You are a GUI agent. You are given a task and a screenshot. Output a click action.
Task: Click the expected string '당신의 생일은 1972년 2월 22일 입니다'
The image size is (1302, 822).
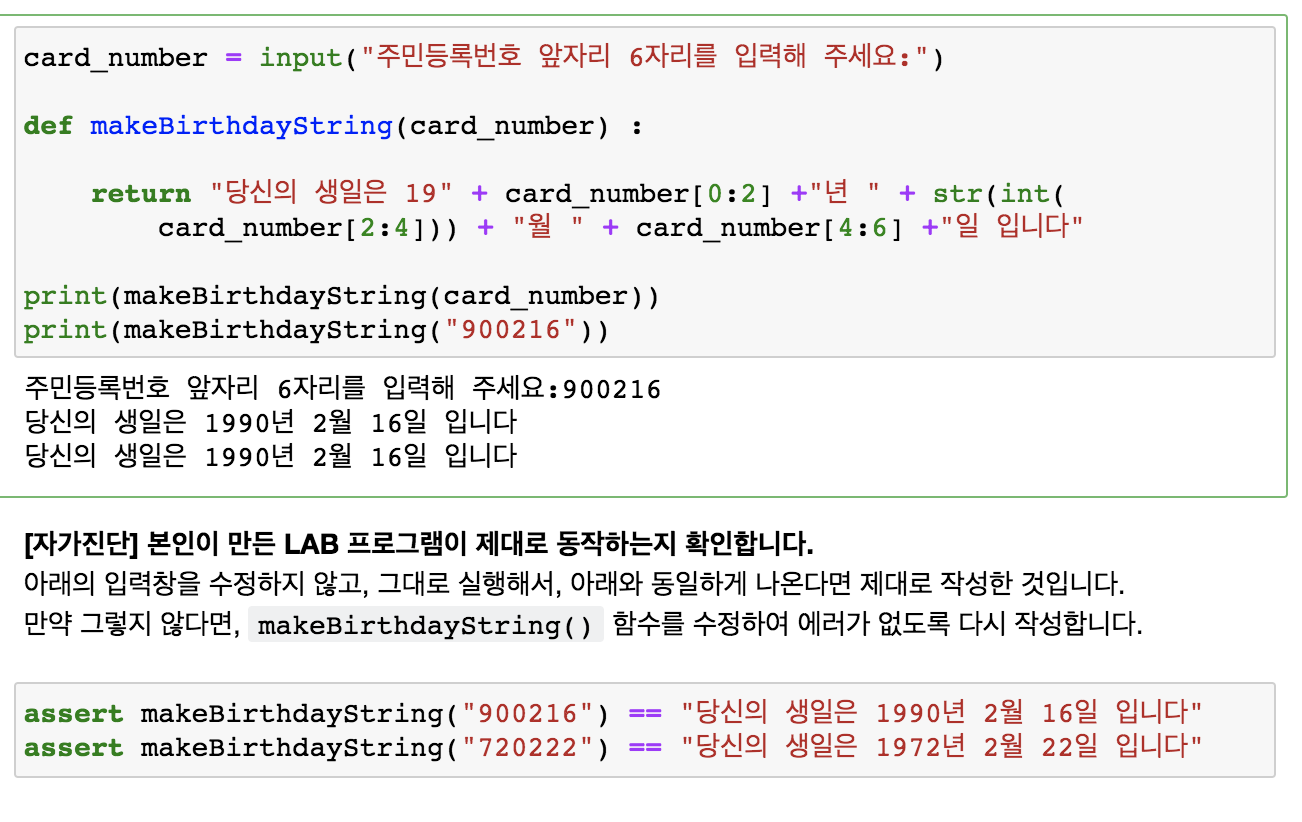tap(941, 748)
